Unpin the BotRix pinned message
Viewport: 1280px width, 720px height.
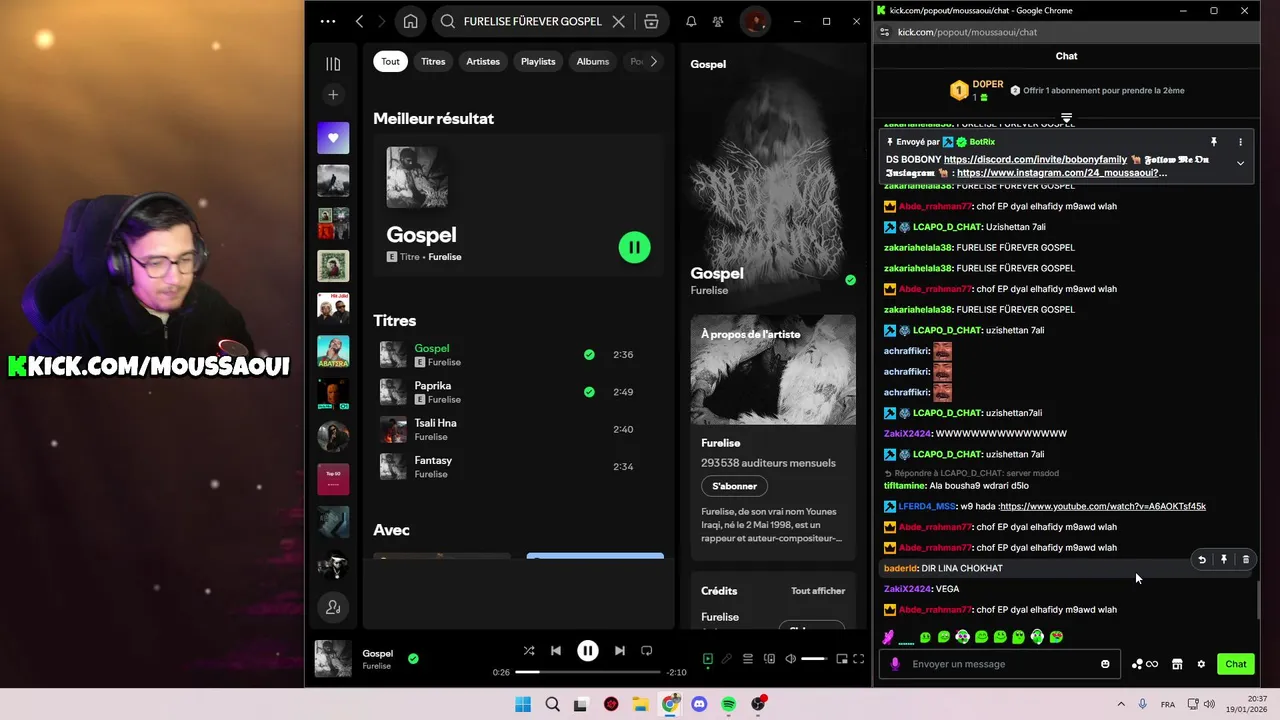[x=1214, y=142]
